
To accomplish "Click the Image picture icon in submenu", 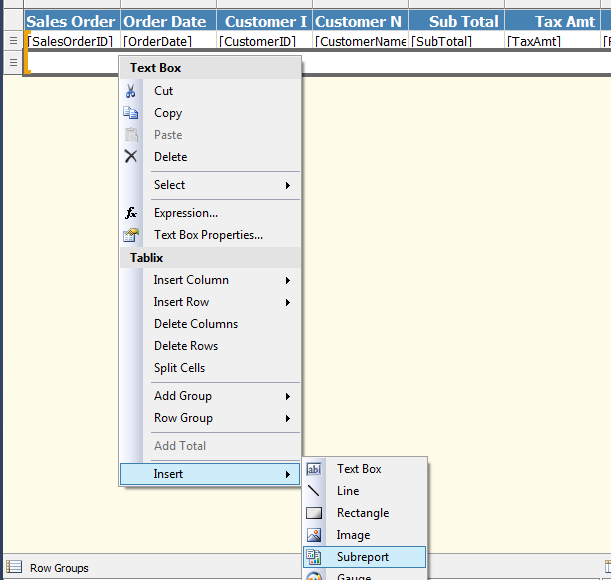I will 314,535.
